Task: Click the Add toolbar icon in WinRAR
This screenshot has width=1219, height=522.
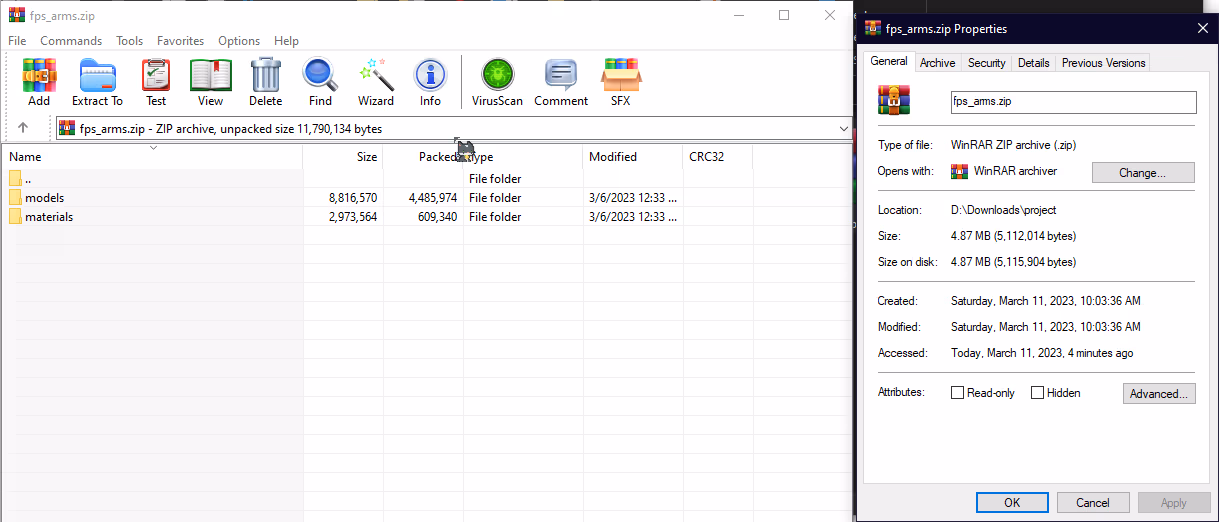Action: click(39, 76)
